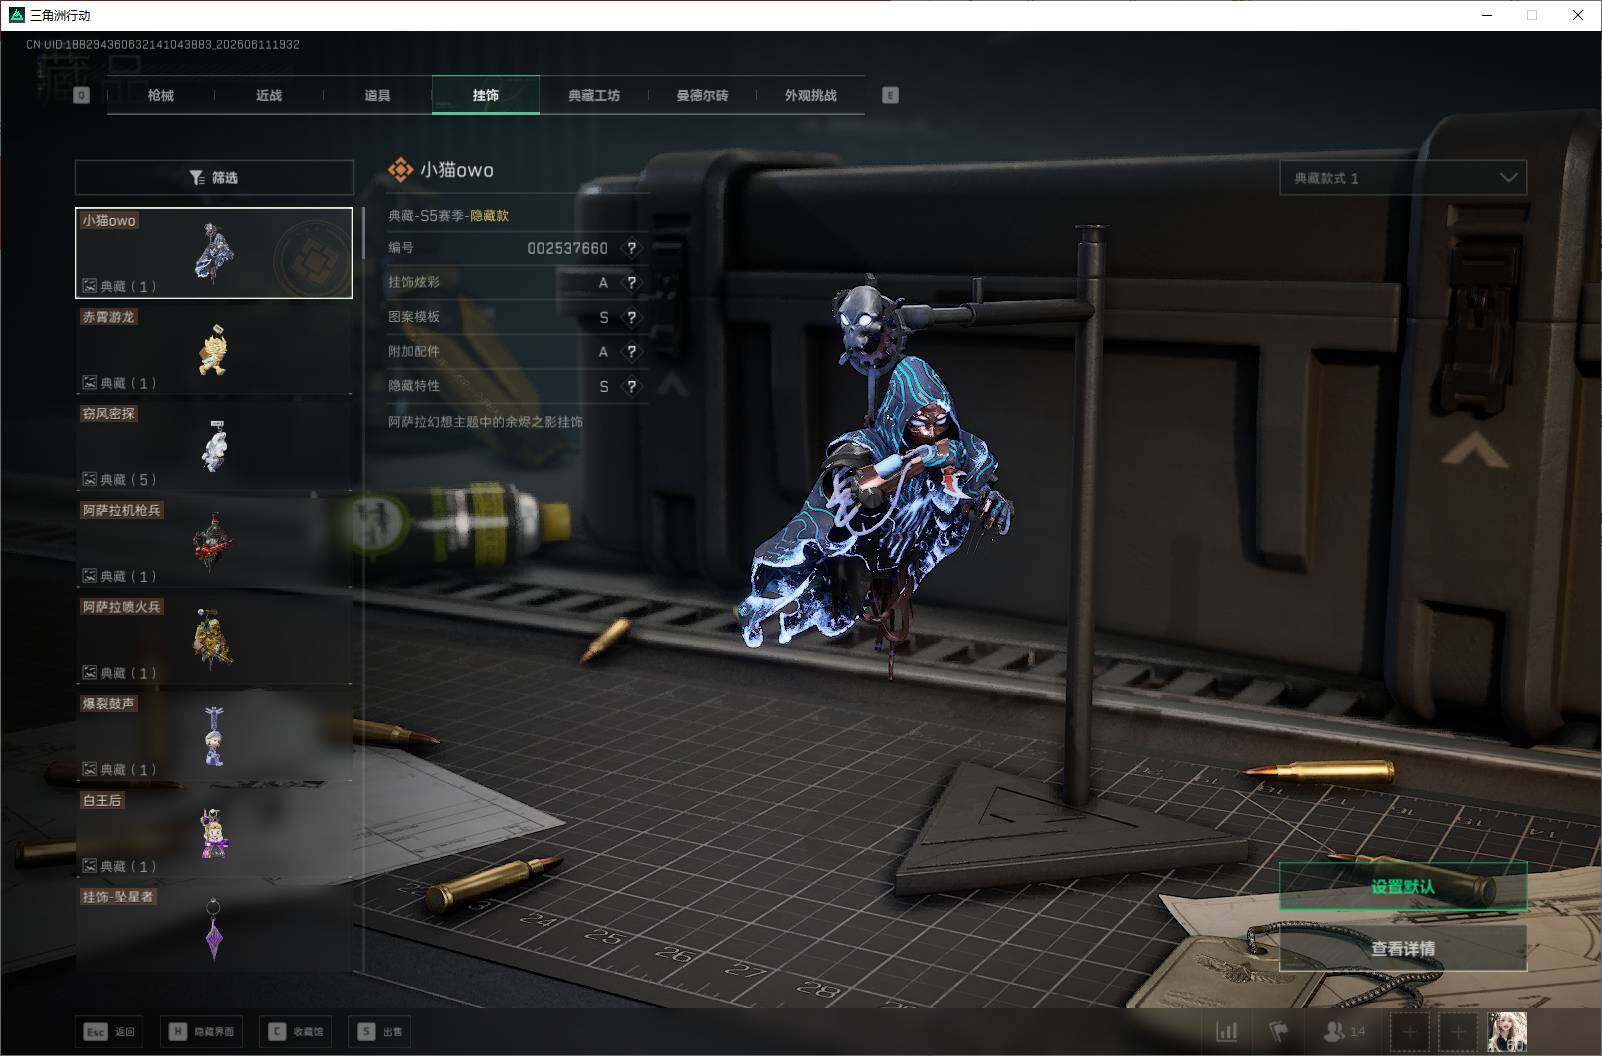The image size is (1602, 1056).
Task: Click the hanging charm 3D preview model
Action: 875,480
